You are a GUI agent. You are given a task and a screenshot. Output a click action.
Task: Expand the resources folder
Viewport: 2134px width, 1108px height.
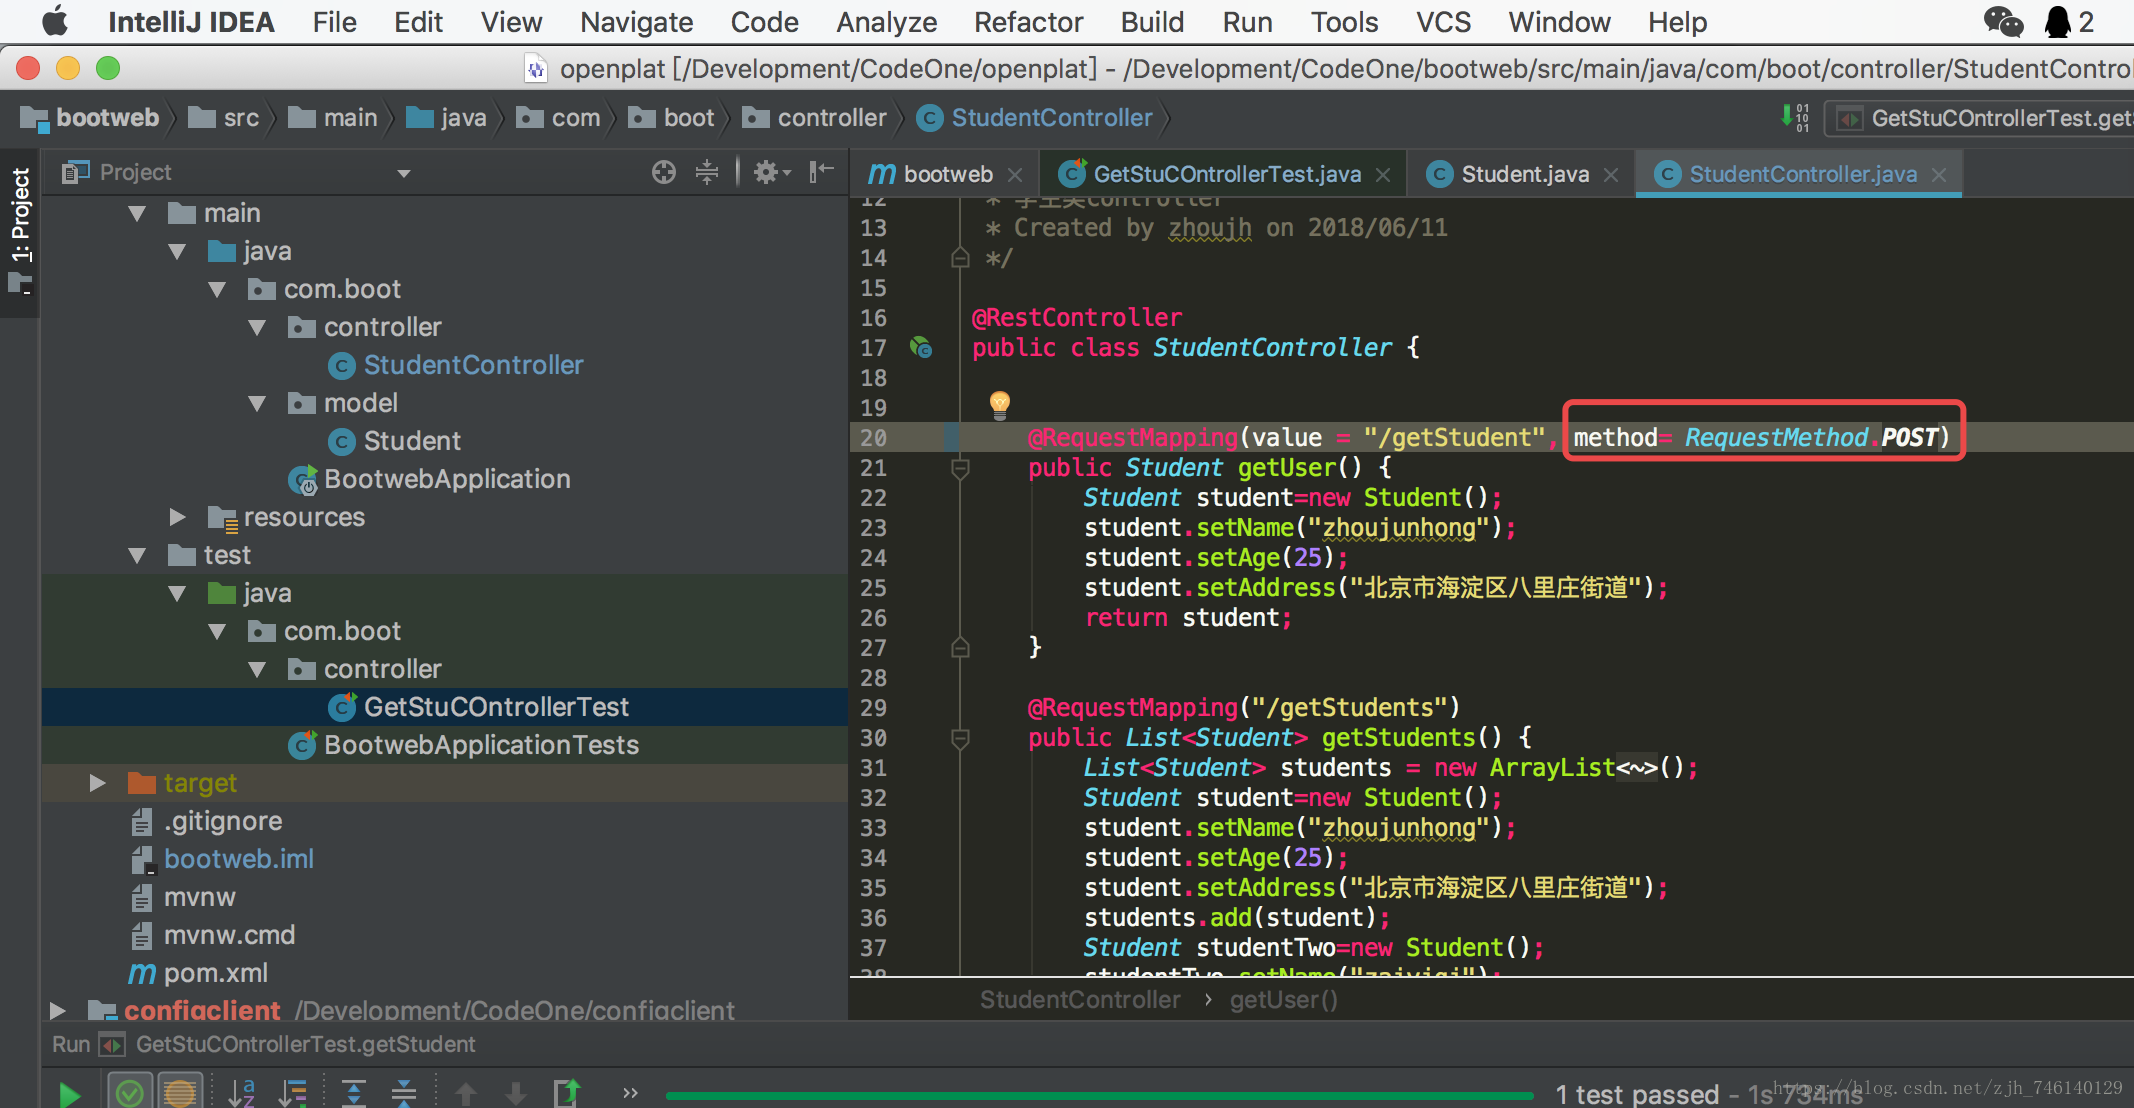tap(177, 517)
